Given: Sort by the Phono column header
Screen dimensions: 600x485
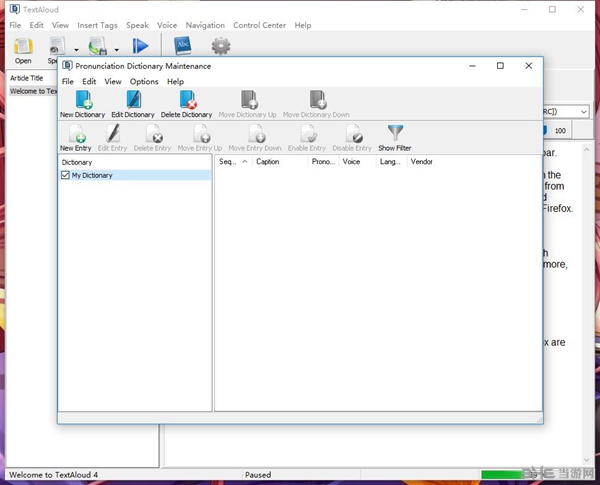Looking at the screenshot, I should 323,162.
